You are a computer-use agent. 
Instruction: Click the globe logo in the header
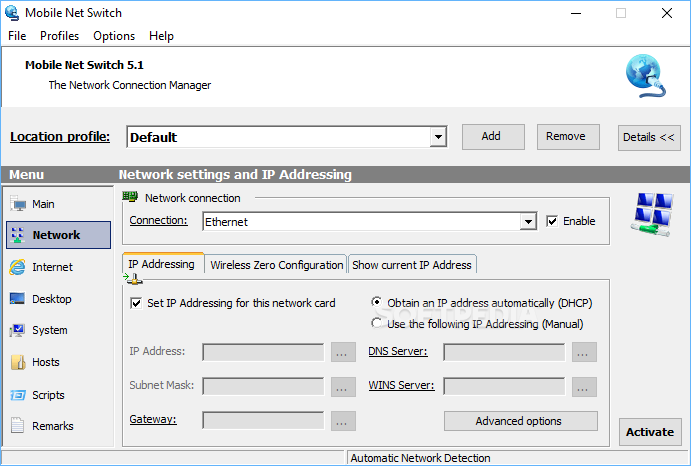tap(646, 76)
